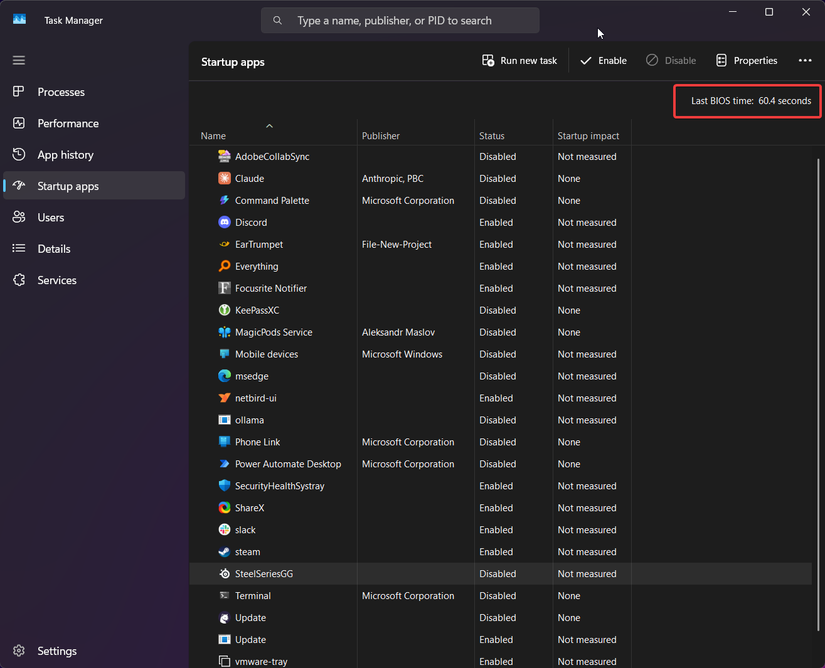Open the Services page
825x668 pixels.
(x=94, y=280)
